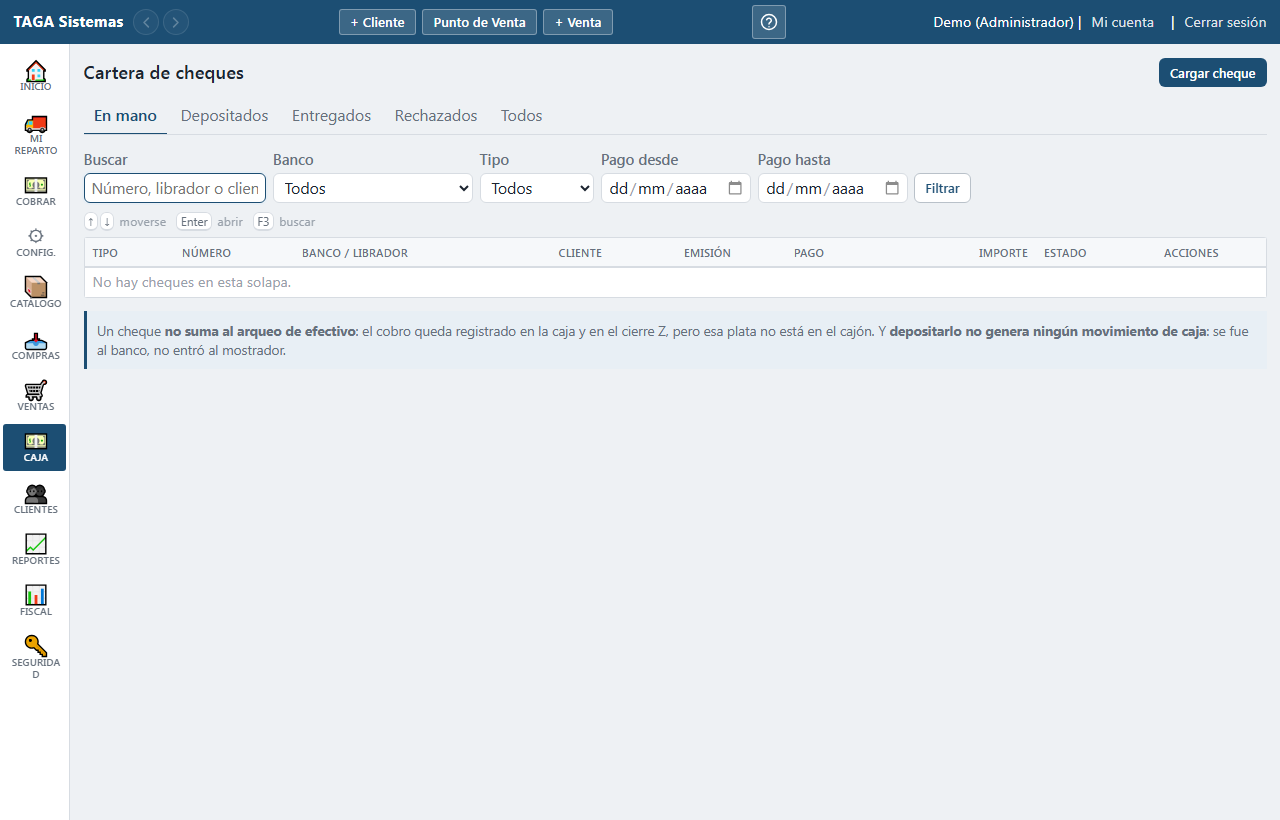Select the Caja sidebar icon
This screenshot has width=1280, height=820.
35,447
